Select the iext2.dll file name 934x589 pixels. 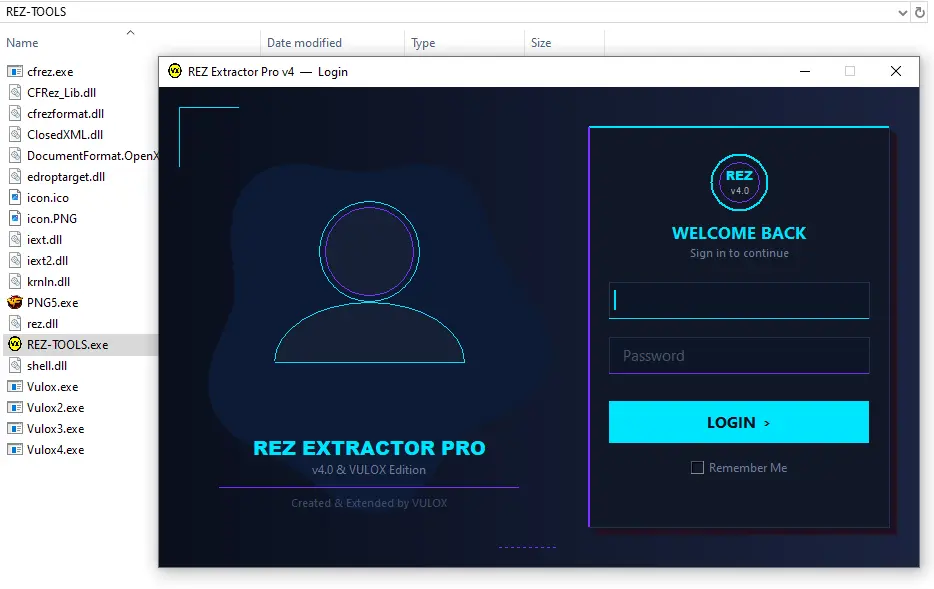[48, 260]
